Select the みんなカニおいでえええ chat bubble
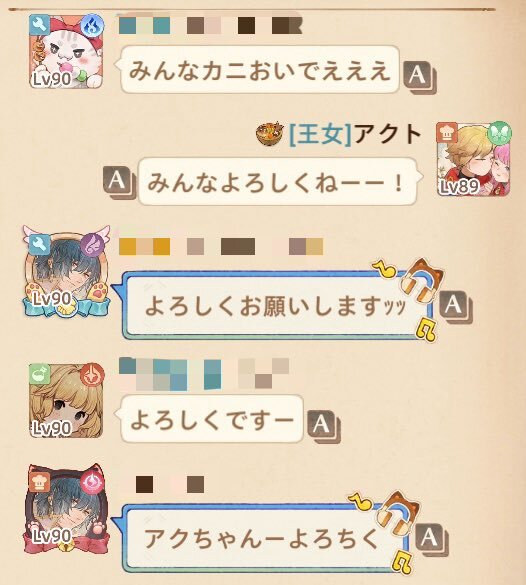This screenshot has width=526, height=585. point(259,69)
